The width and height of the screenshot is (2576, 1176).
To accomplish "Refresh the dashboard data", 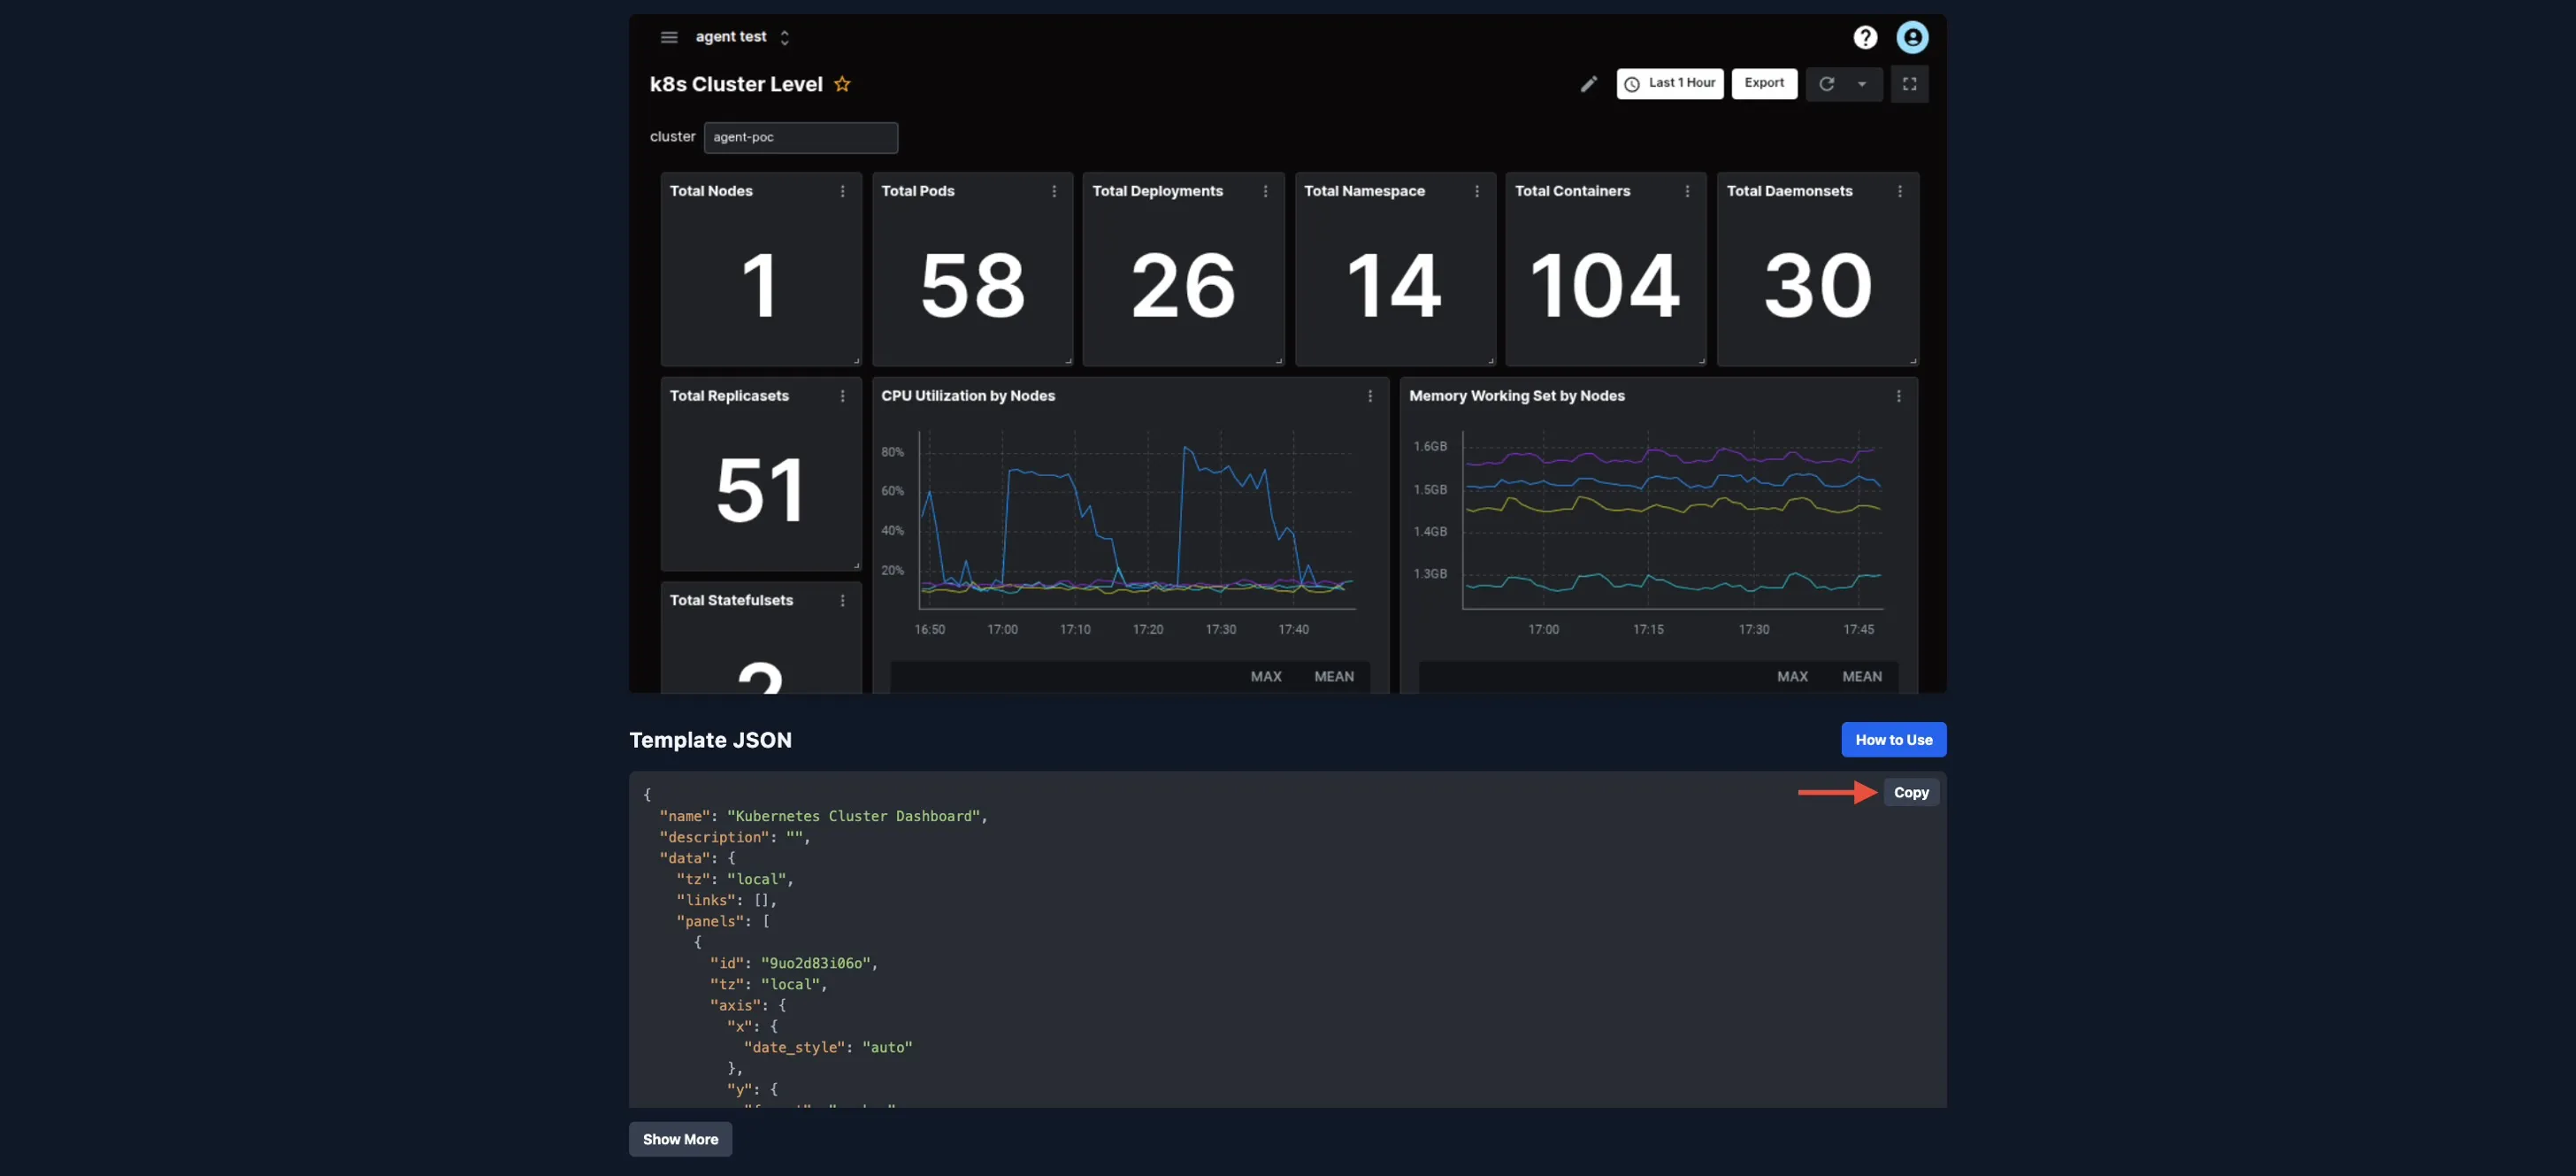I will tap(1826, 84).
